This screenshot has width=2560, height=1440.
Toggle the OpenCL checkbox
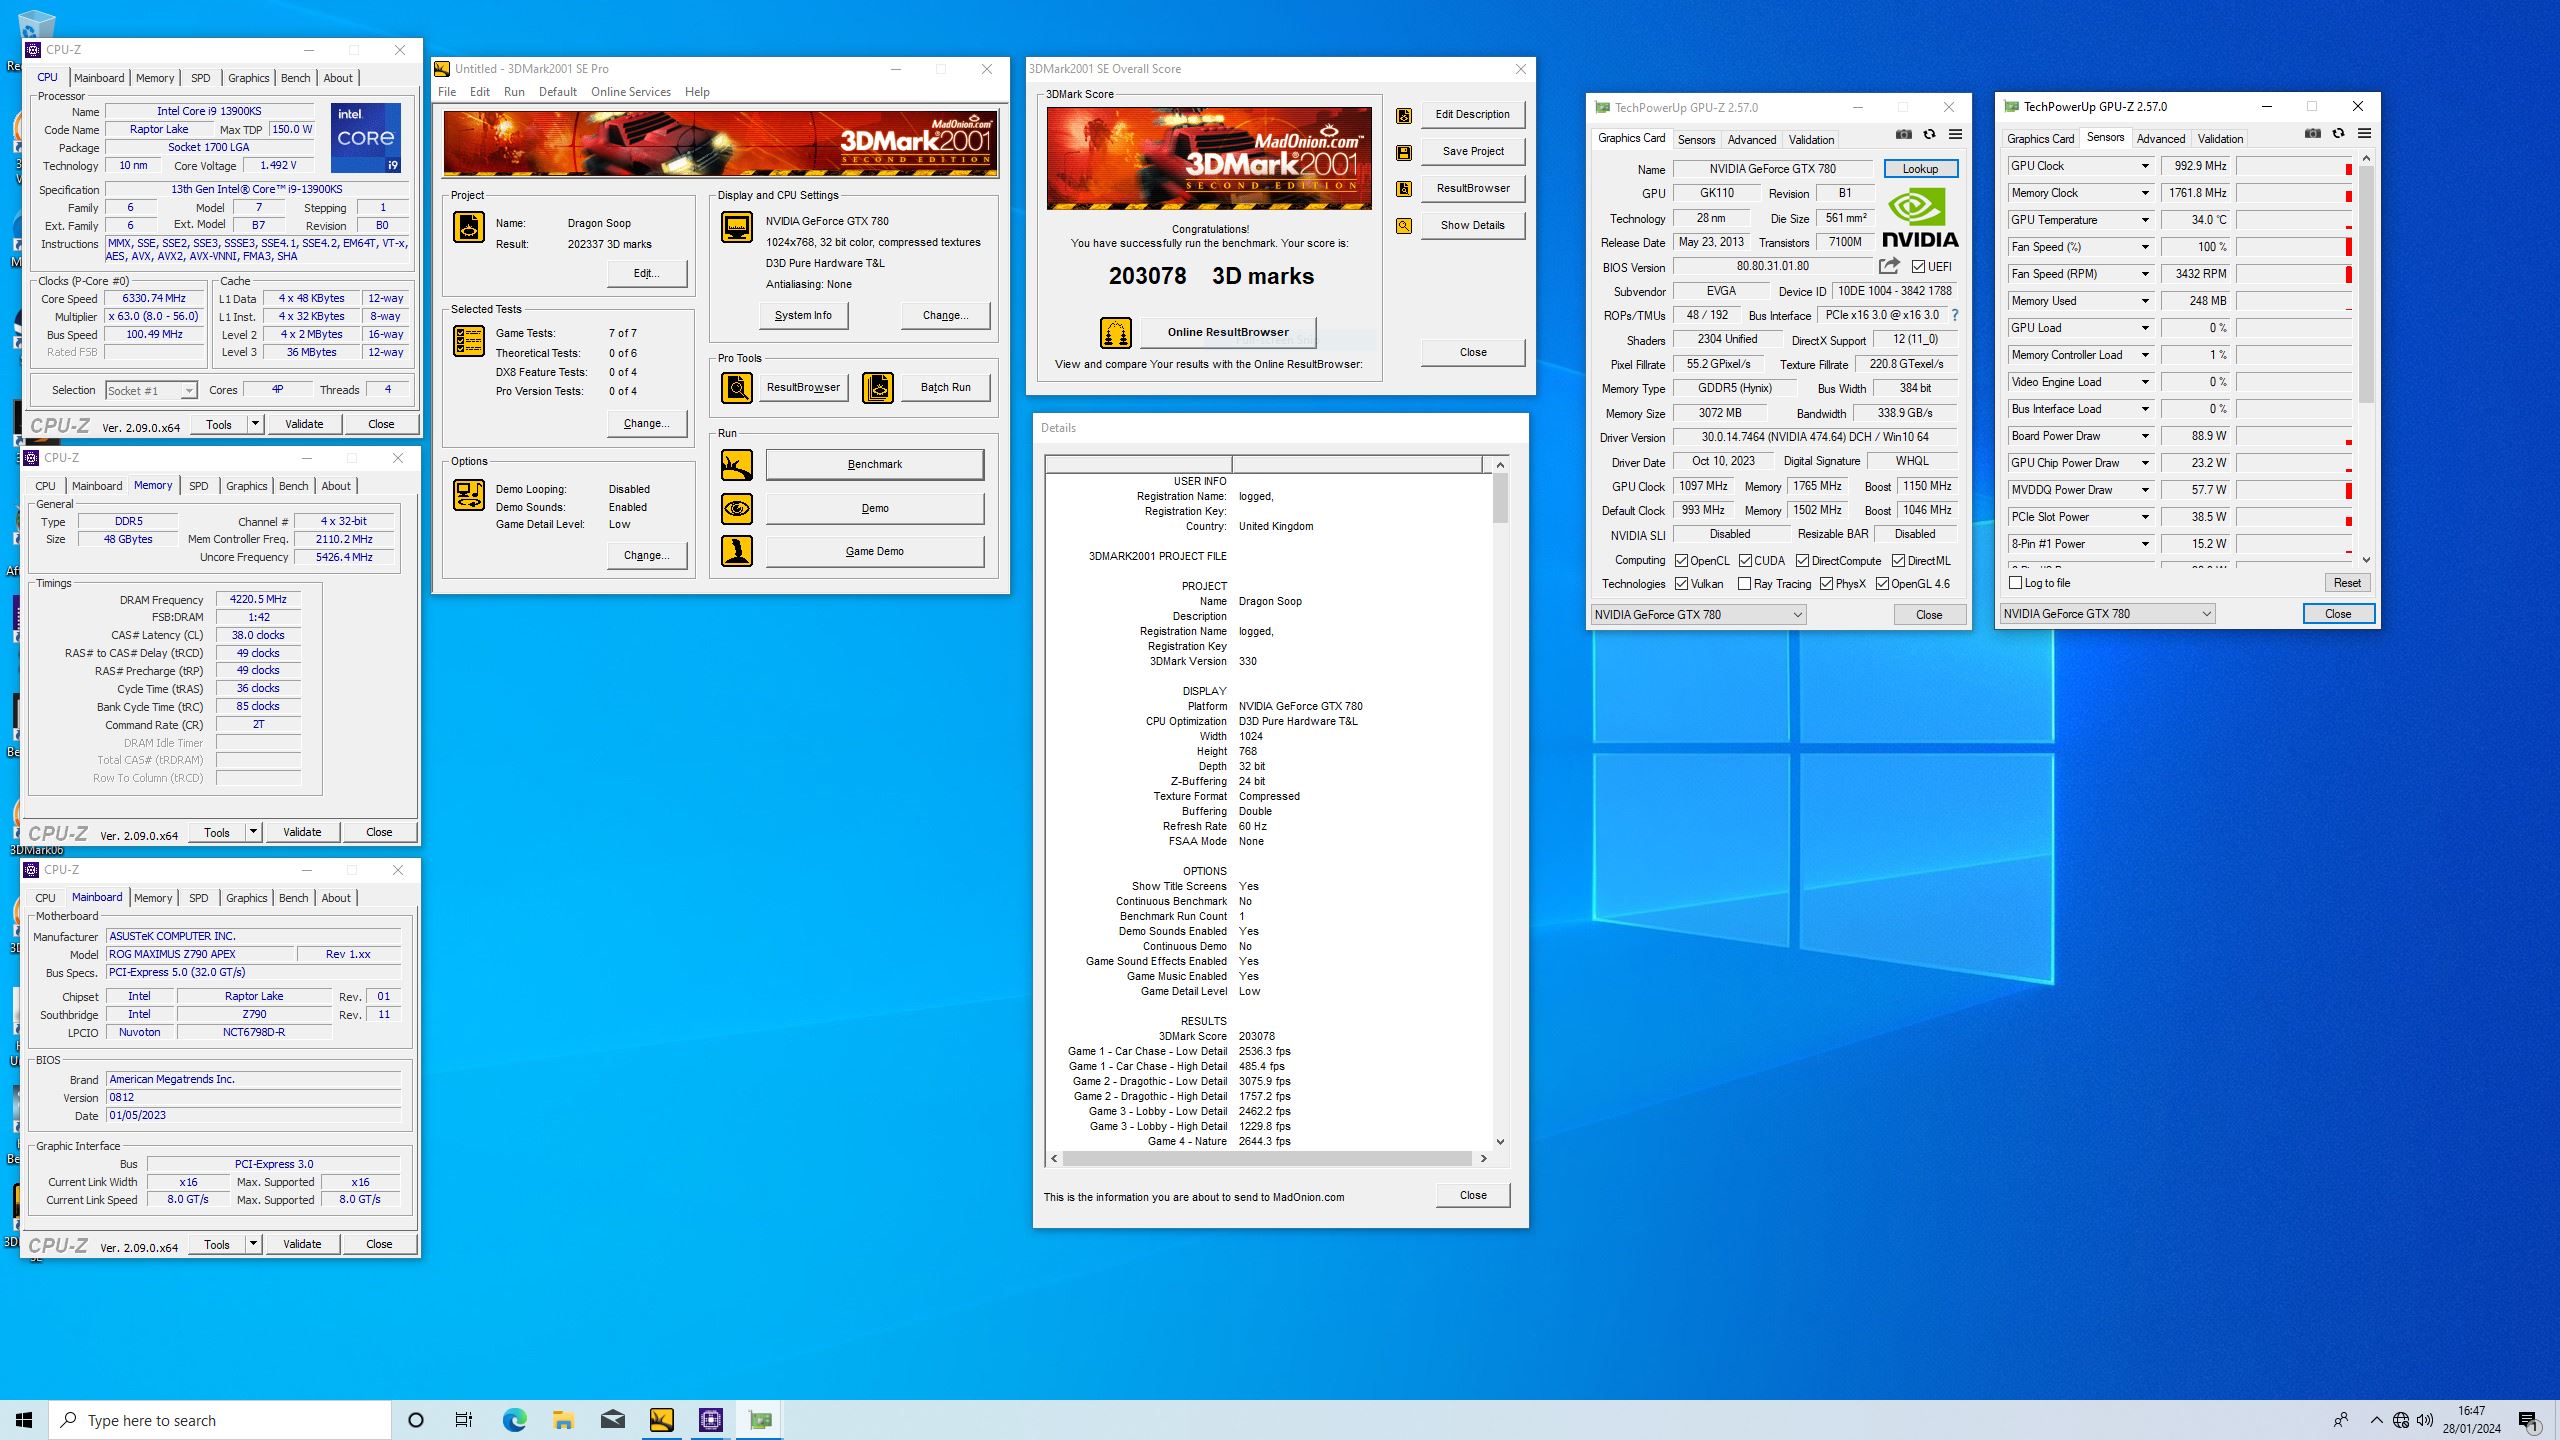1682,561
